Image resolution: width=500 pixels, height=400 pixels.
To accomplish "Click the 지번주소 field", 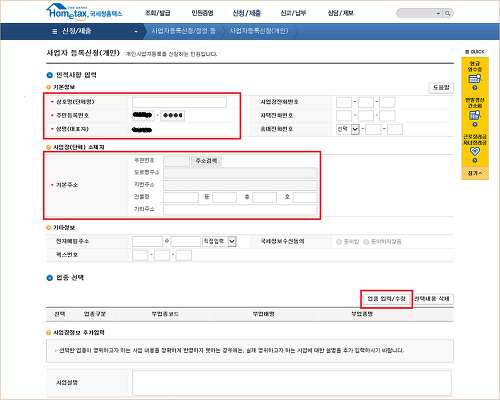I will tap(240, 185).
